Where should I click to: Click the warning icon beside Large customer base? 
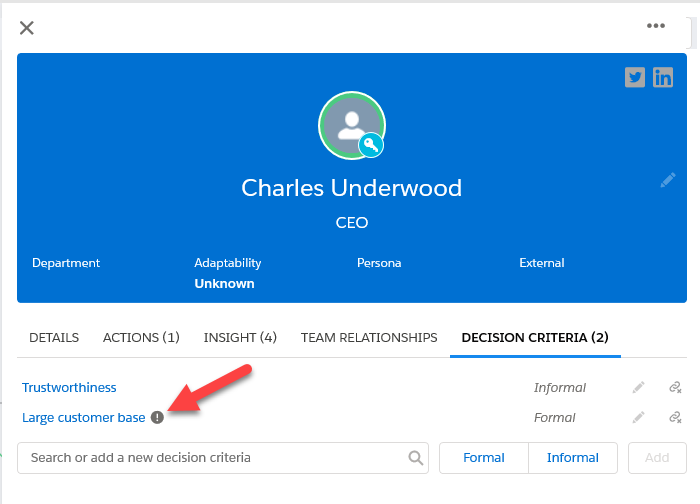(x=157, y=417)
